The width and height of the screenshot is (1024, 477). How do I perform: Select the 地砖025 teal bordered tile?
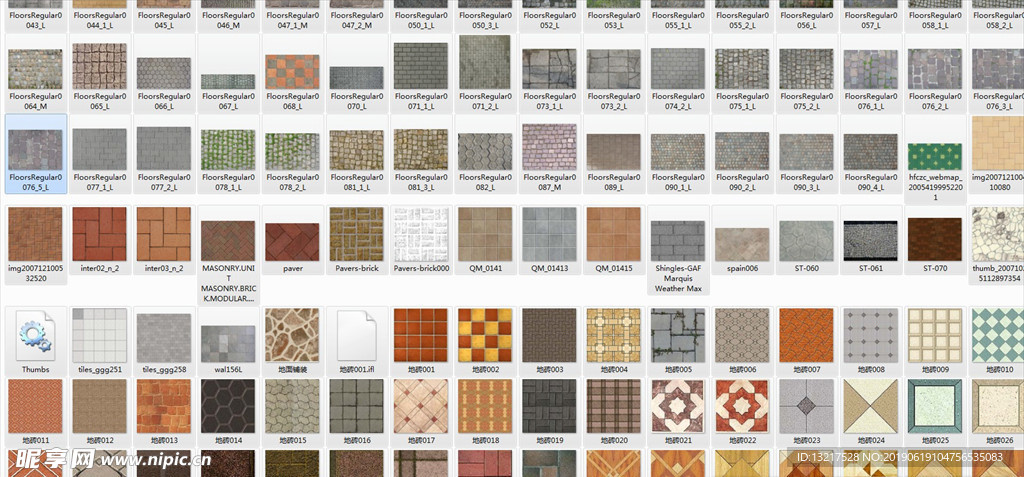click(935, 406)
